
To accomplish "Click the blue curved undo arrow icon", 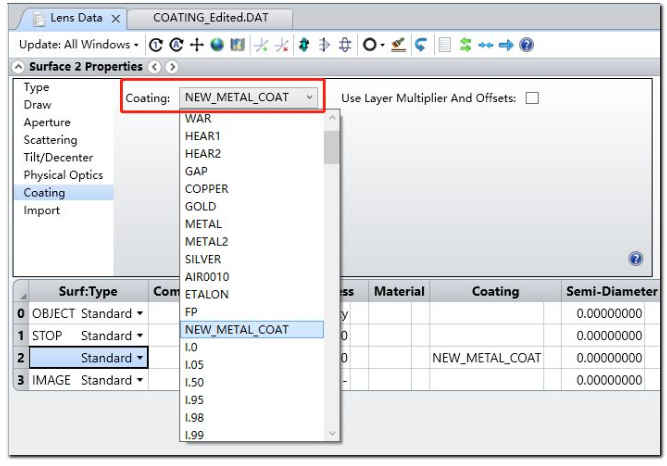I will pos(420,45).
